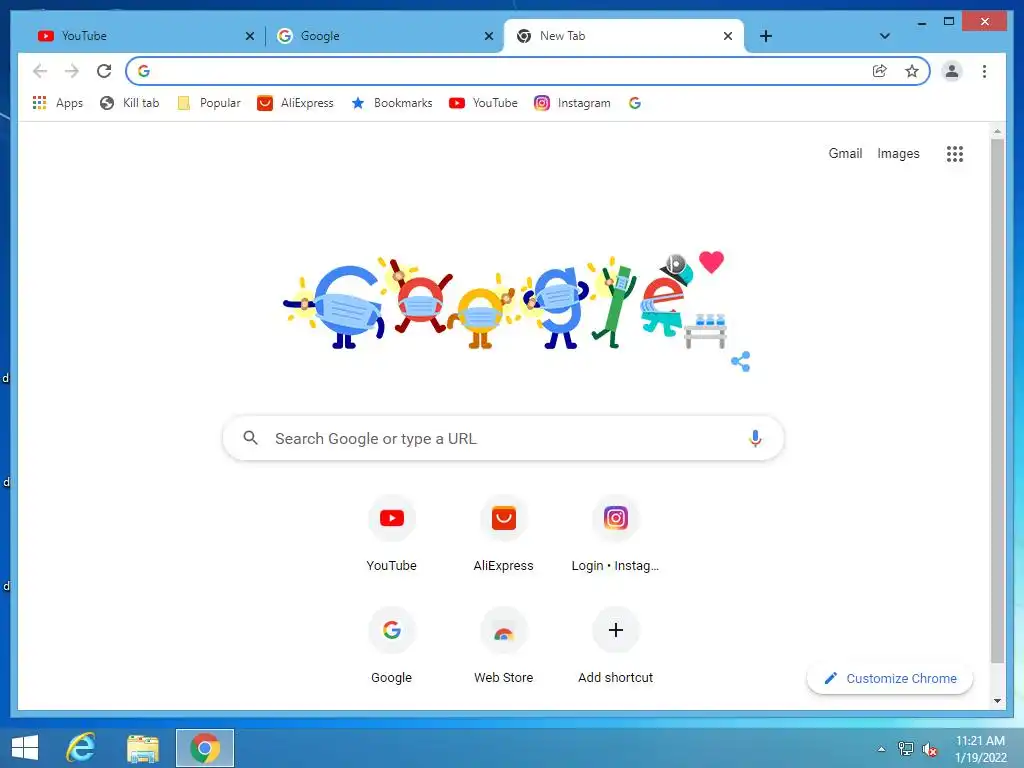Select the New Tab tab

click(622, 36)
